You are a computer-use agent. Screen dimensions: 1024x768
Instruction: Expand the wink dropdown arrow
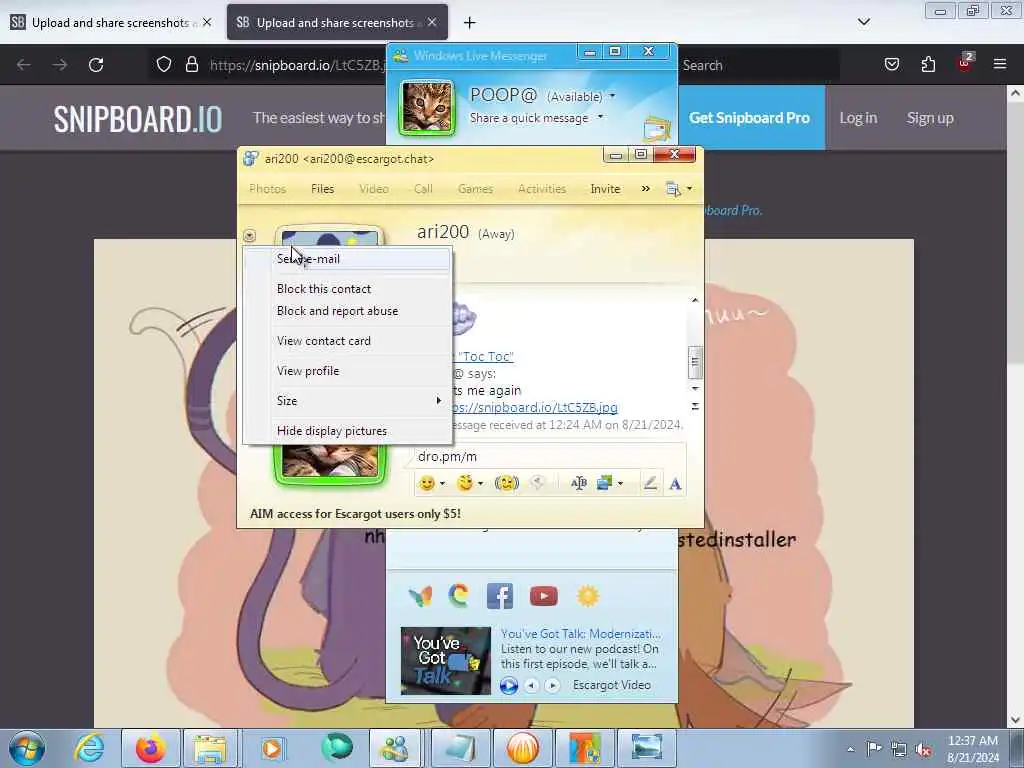pyautogui.click(x=481, y=484)
